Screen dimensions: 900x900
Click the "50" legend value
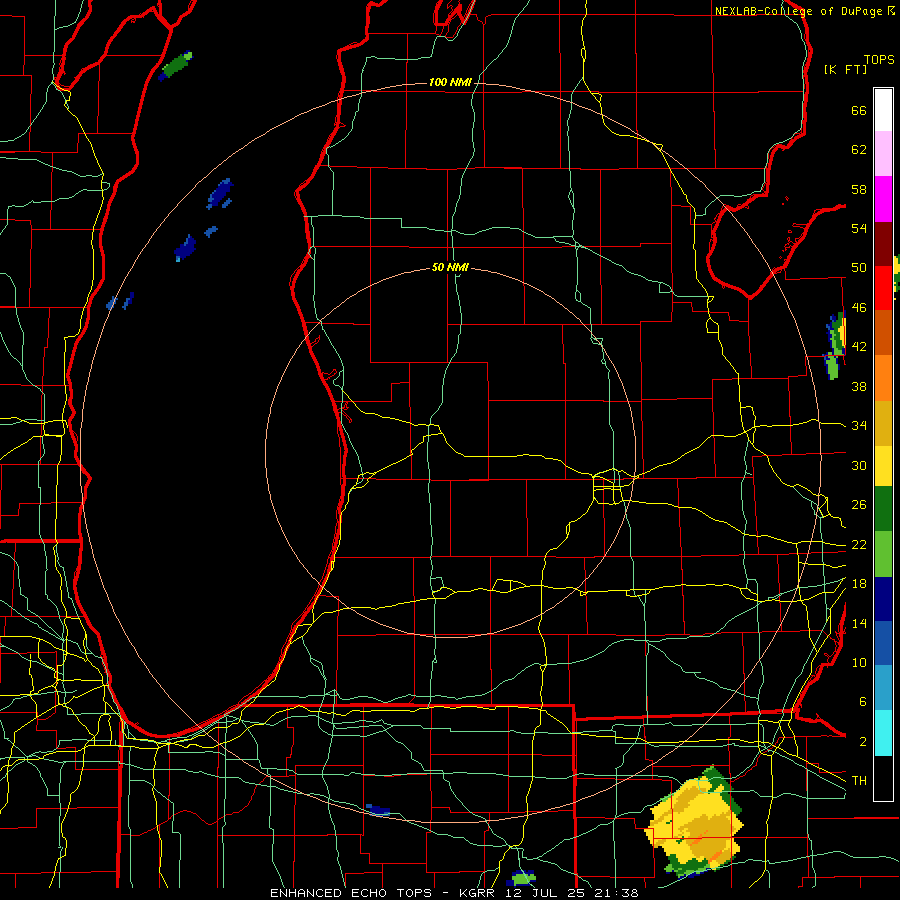point(859,268)
